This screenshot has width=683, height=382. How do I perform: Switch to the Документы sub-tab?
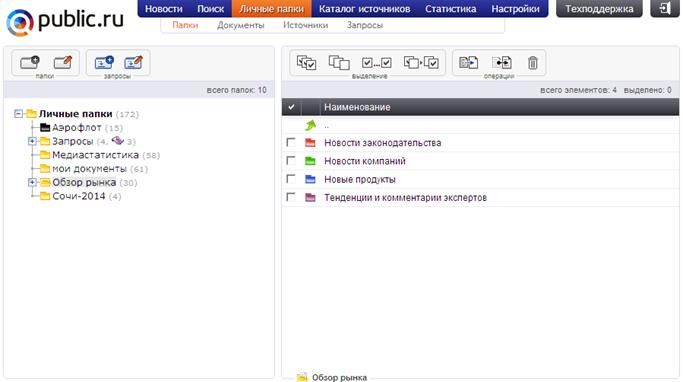tap(240, 25)
